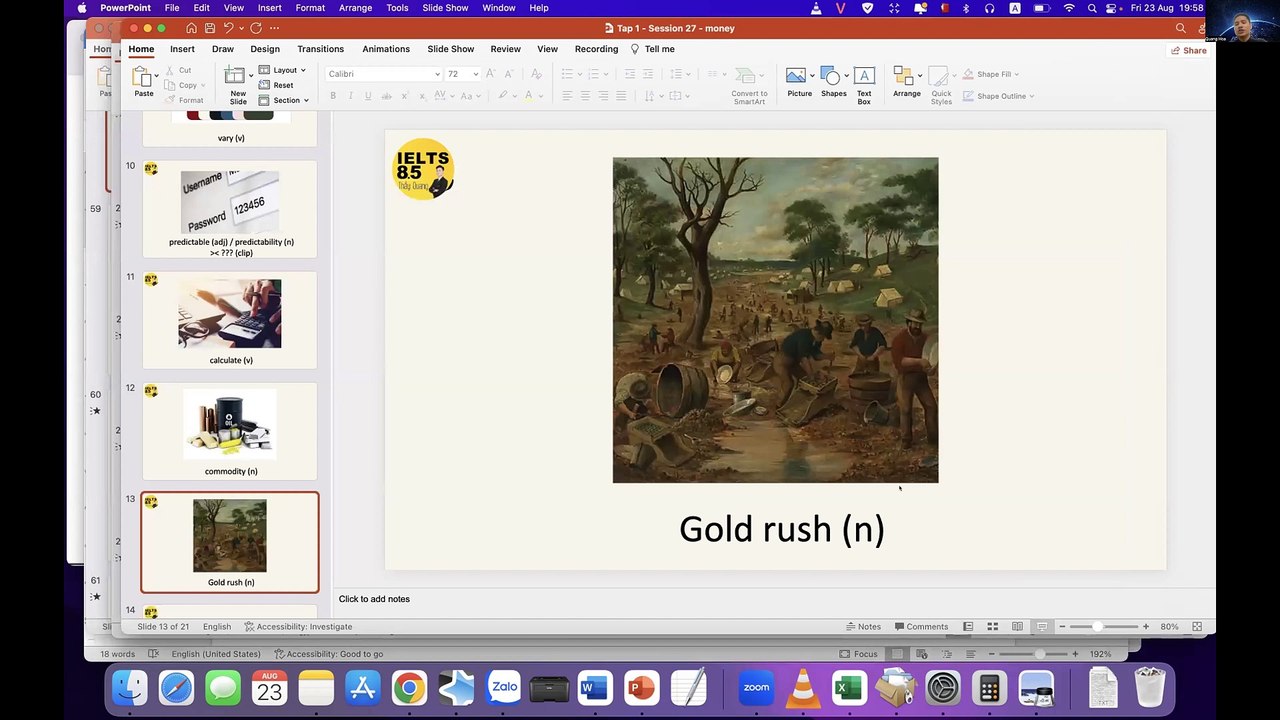Open Microsoft Word from the Dock

coord(595,688)
